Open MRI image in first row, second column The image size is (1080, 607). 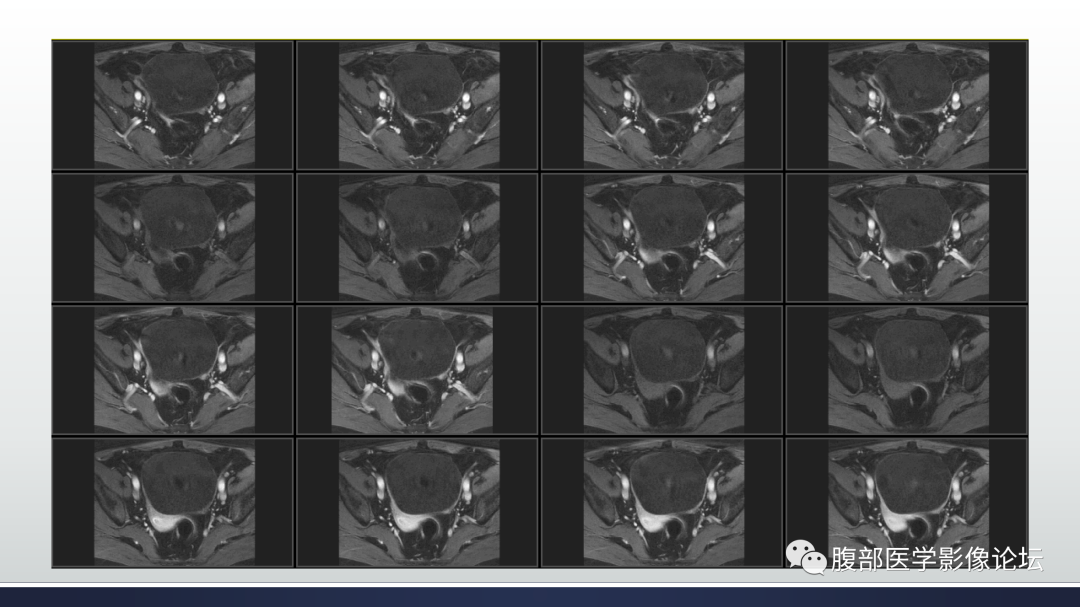[x=417, y=105]
